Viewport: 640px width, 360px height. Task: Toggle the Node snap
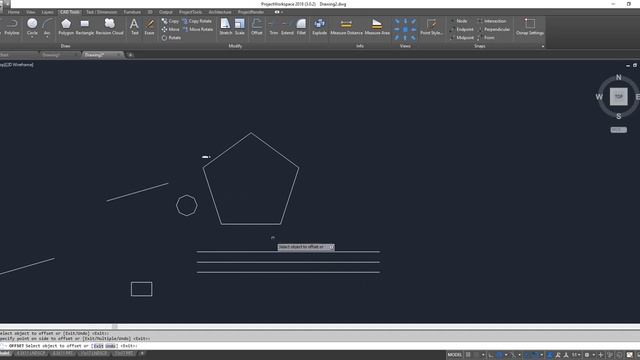pyautogui.click(x=459, y=21)
